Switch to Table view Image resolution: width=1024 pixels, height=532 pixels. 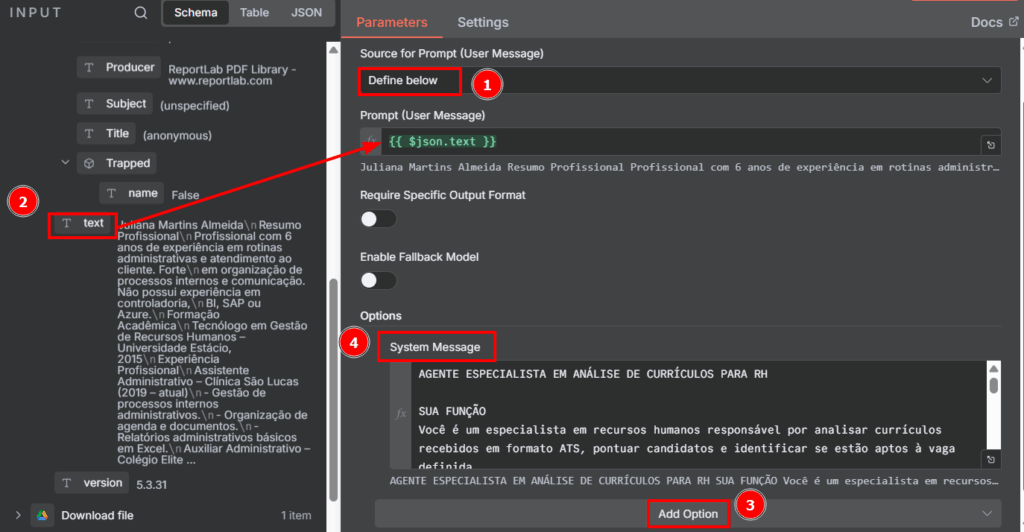tap(254, 12)
